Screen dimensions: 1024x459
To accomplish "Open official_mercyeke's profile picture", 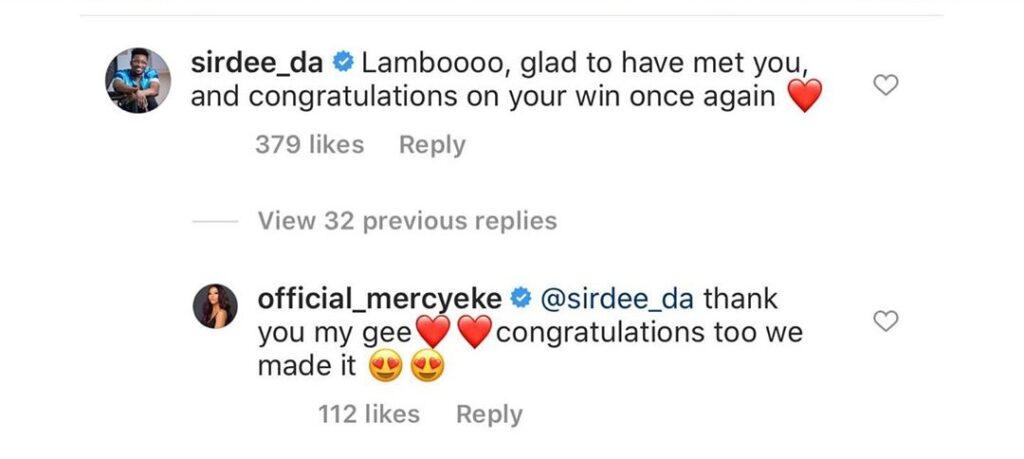I will pos(215,306).
